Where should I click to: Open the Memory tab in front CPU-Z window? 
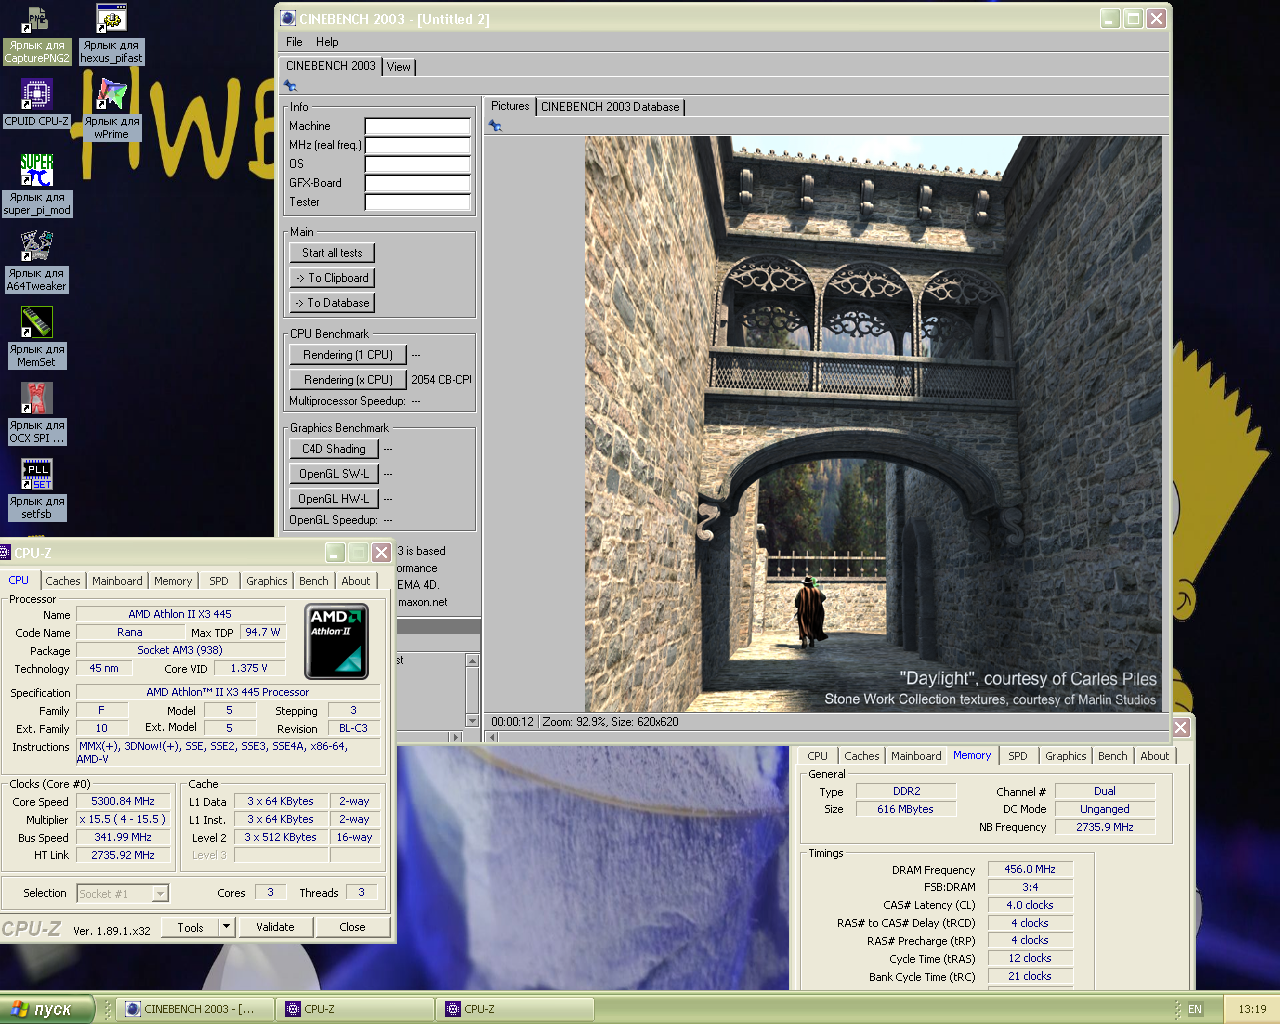point(173,581)
